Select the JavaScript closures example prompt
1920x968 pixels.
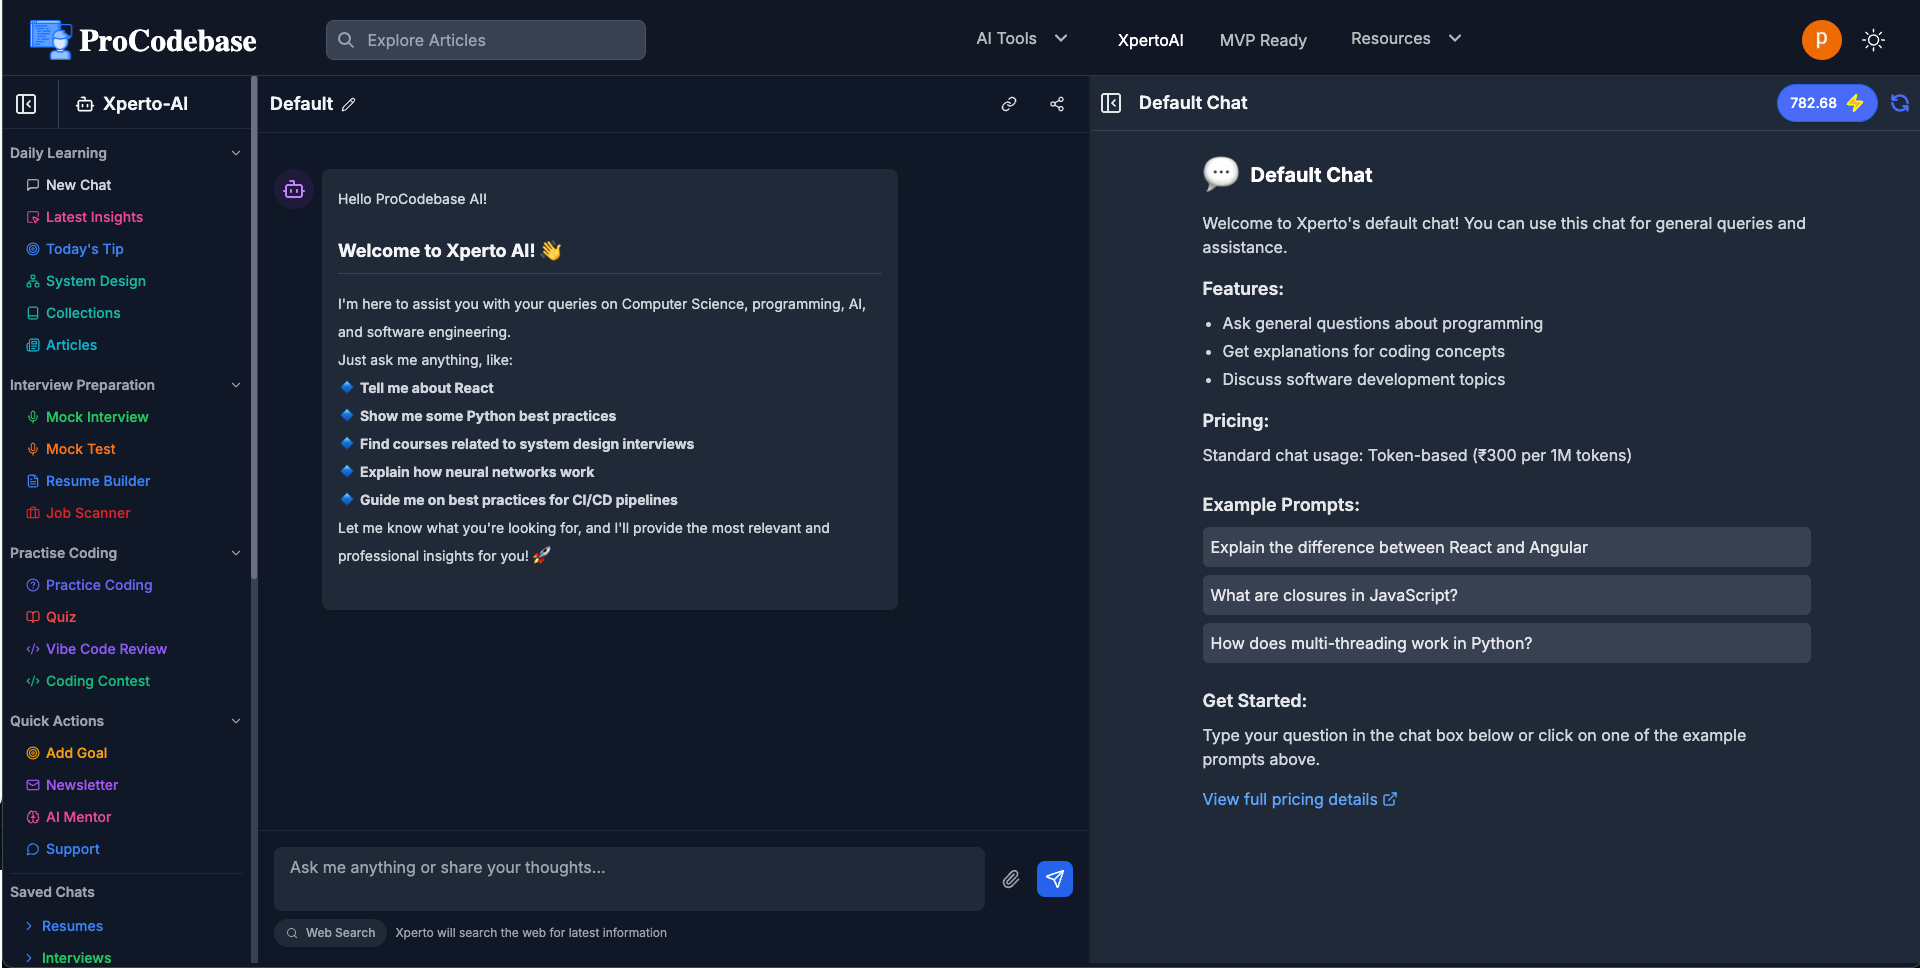coord(1506,595)
